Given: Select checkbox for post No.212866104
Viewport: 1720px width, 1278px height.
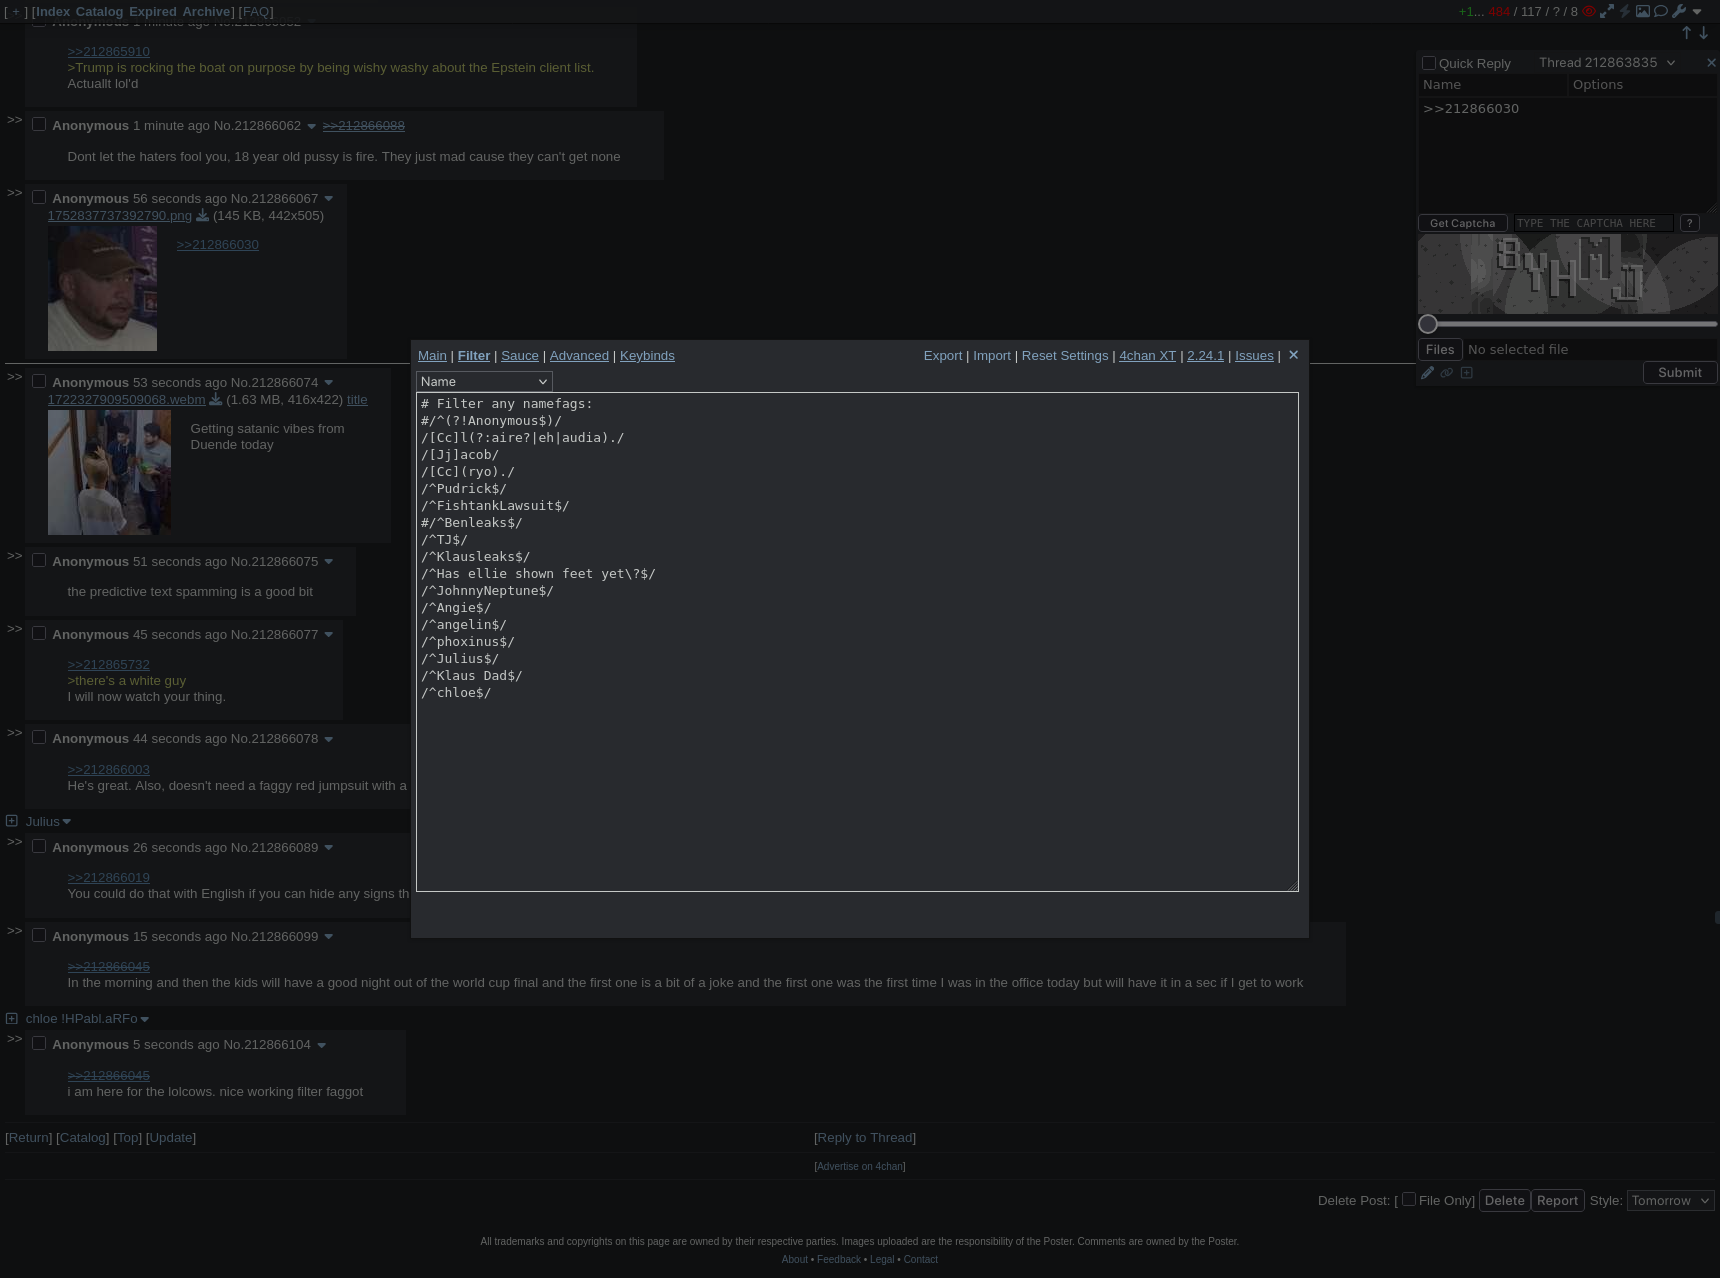Looking at the screenshot, I should click(39, 1044).
